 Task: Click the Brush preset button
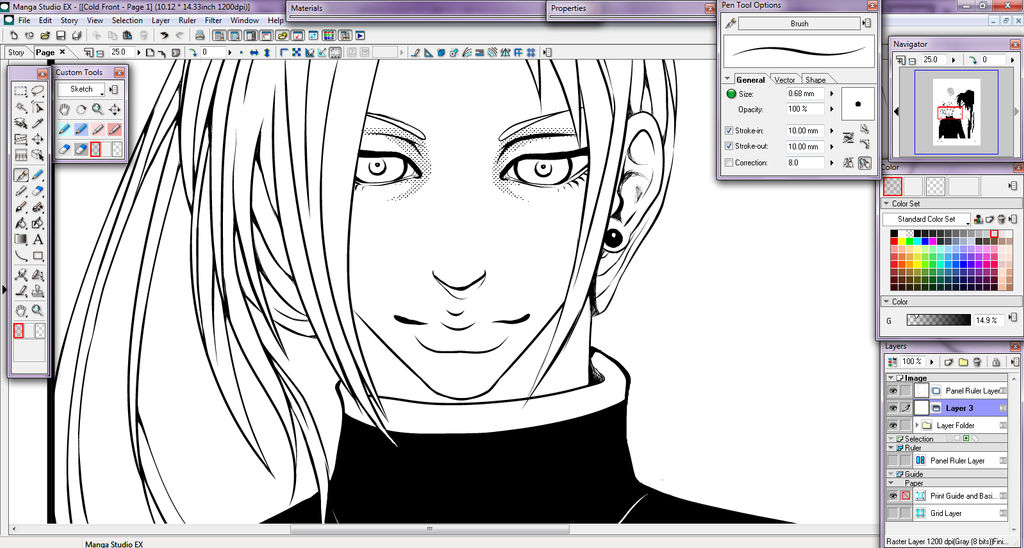[798, 23]
